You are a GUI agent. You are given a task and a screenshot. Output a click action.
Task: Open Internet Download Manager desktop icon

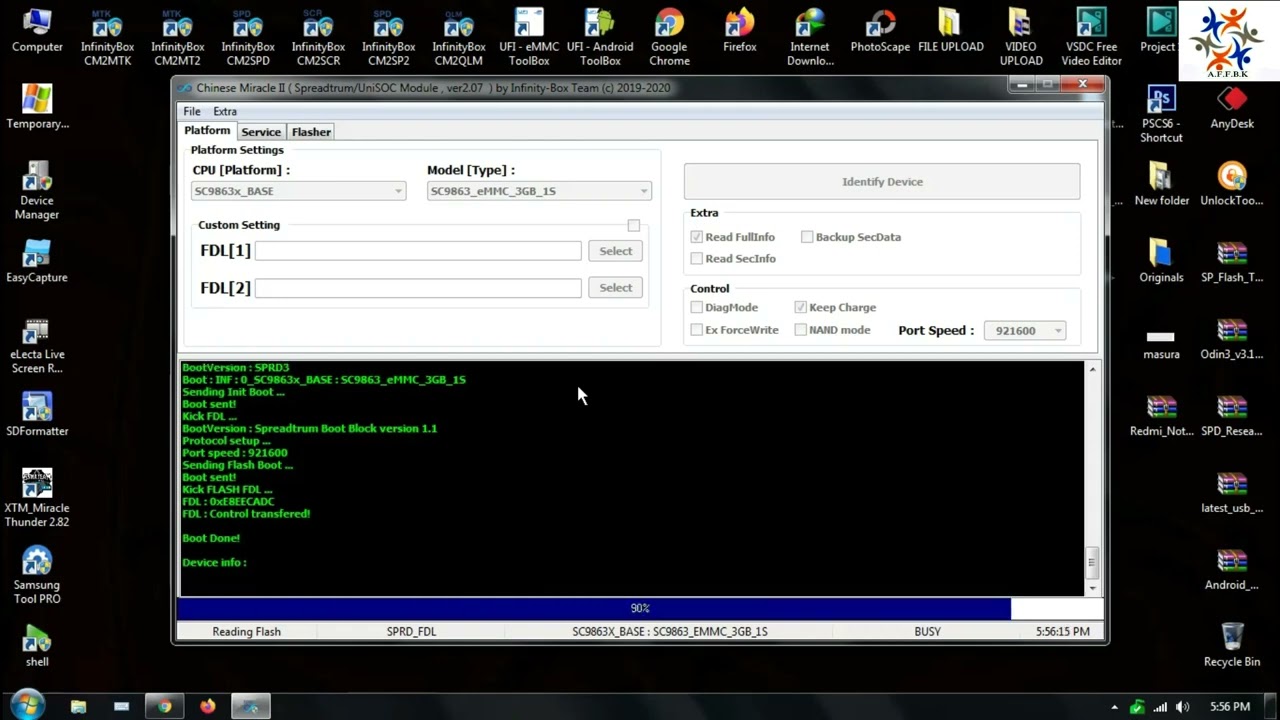click(x=810, y=38)
